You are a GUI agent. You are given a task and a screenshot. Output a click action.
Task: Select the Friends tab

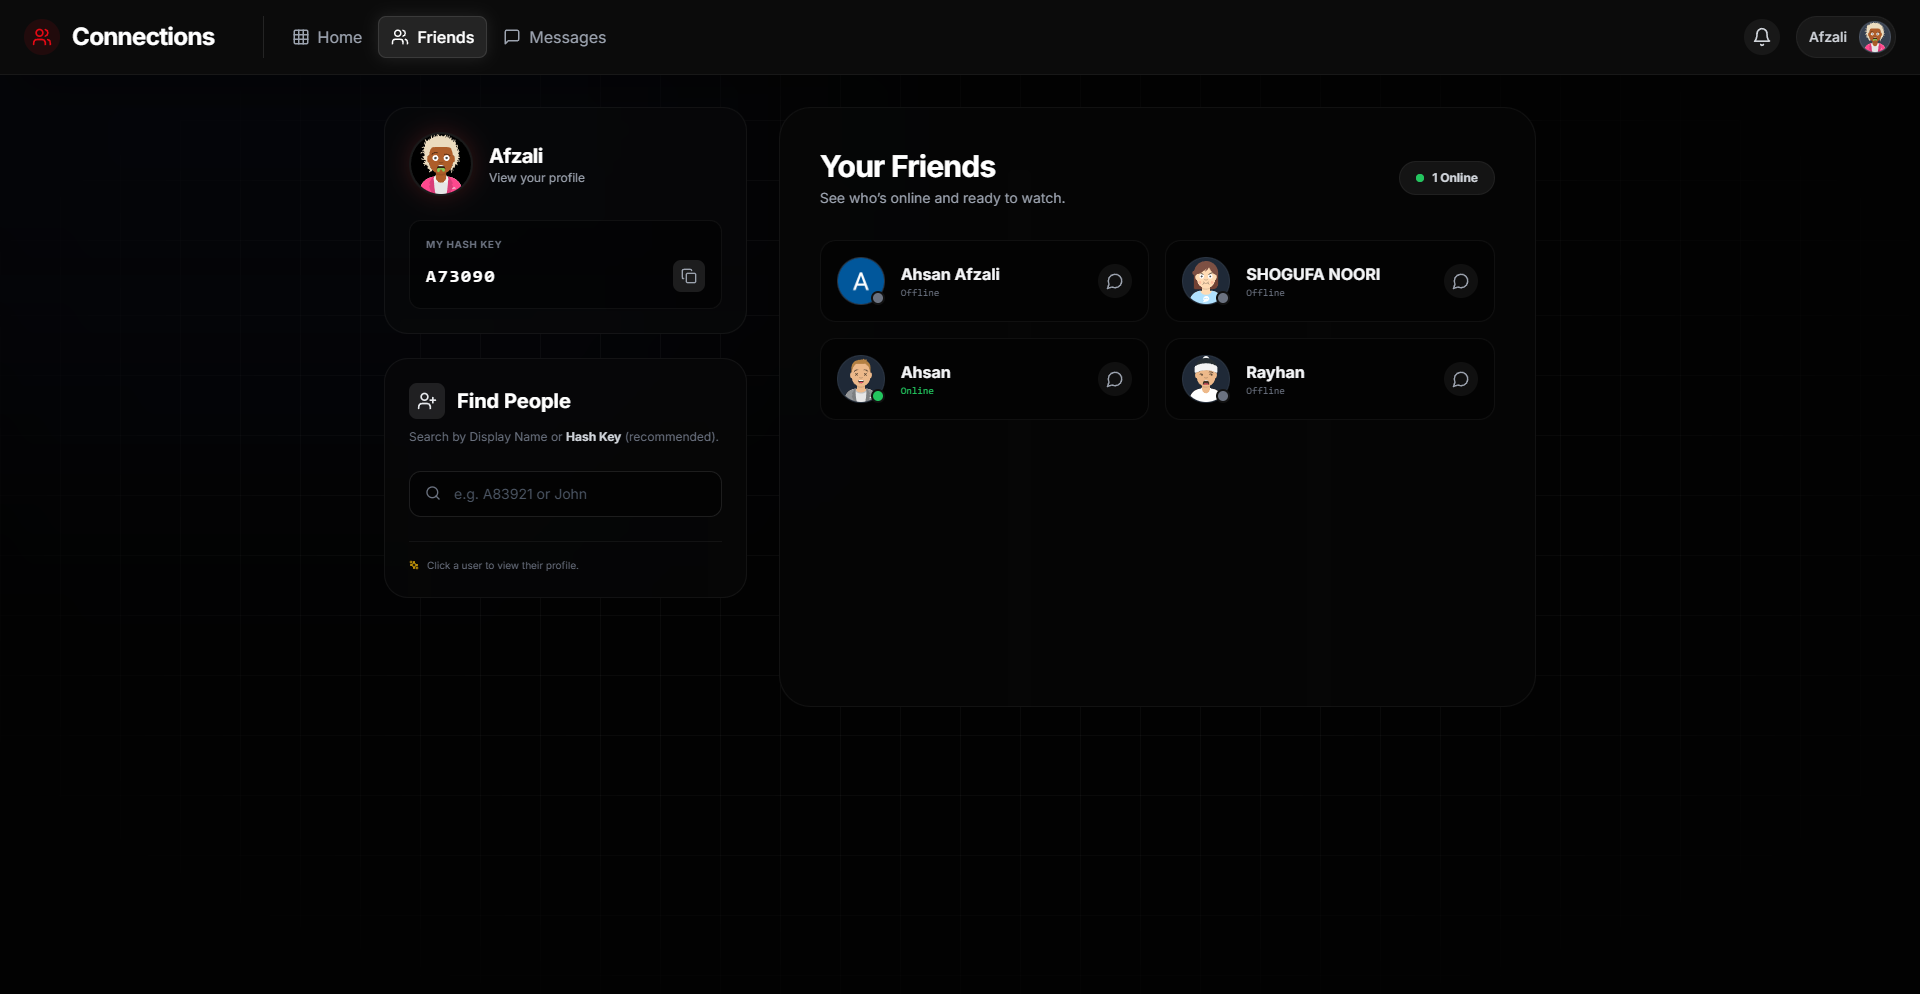click(x=432, y=37)
